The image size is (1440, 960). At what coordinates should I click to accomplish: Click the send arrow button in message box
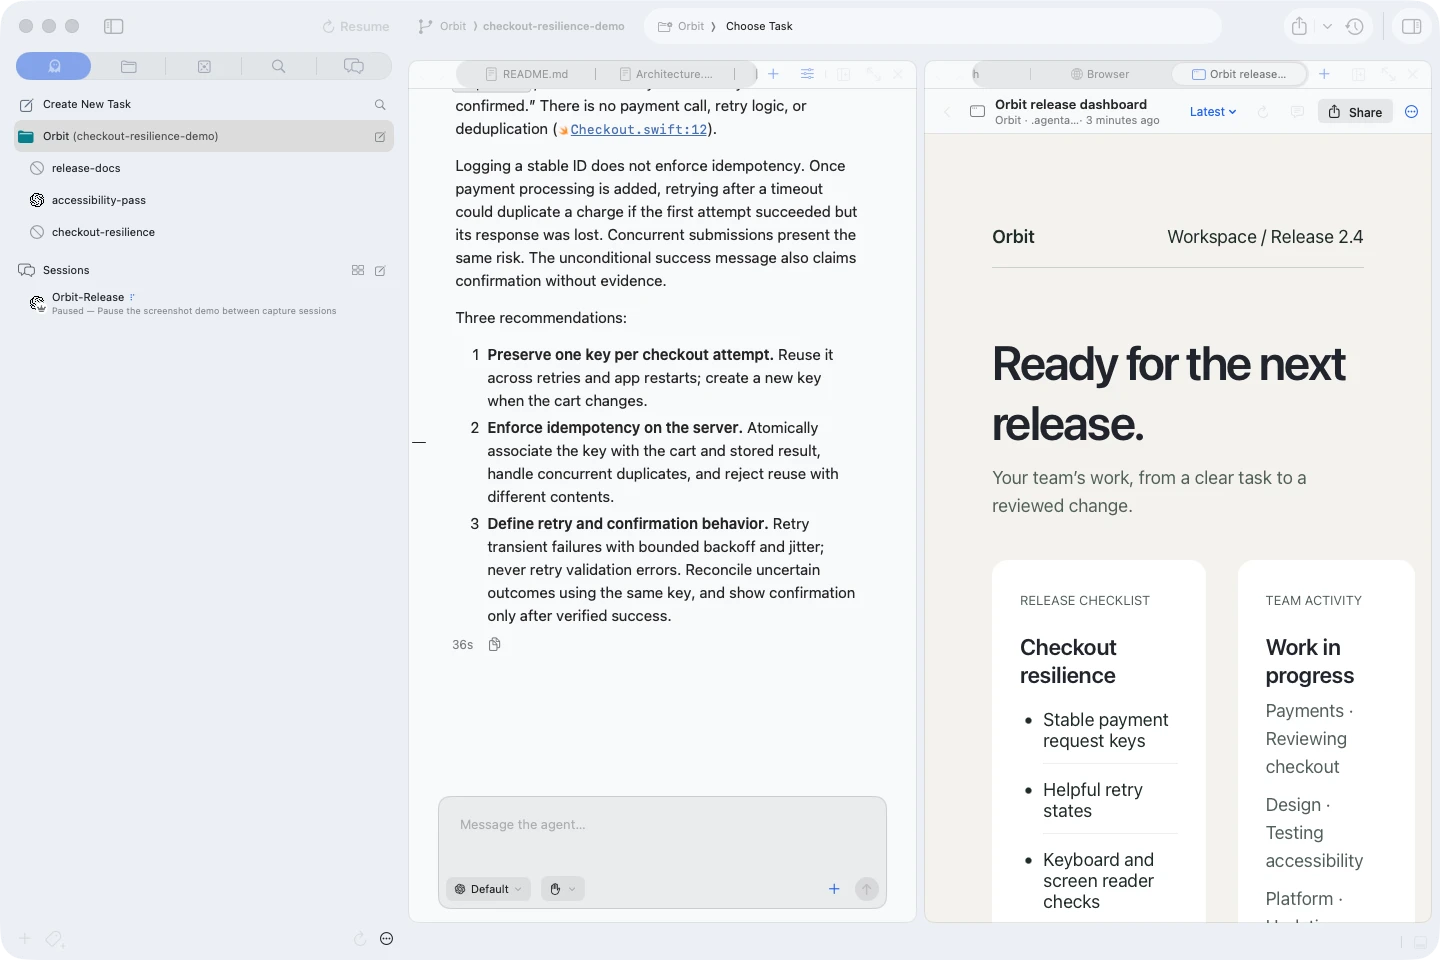(867, 889)
